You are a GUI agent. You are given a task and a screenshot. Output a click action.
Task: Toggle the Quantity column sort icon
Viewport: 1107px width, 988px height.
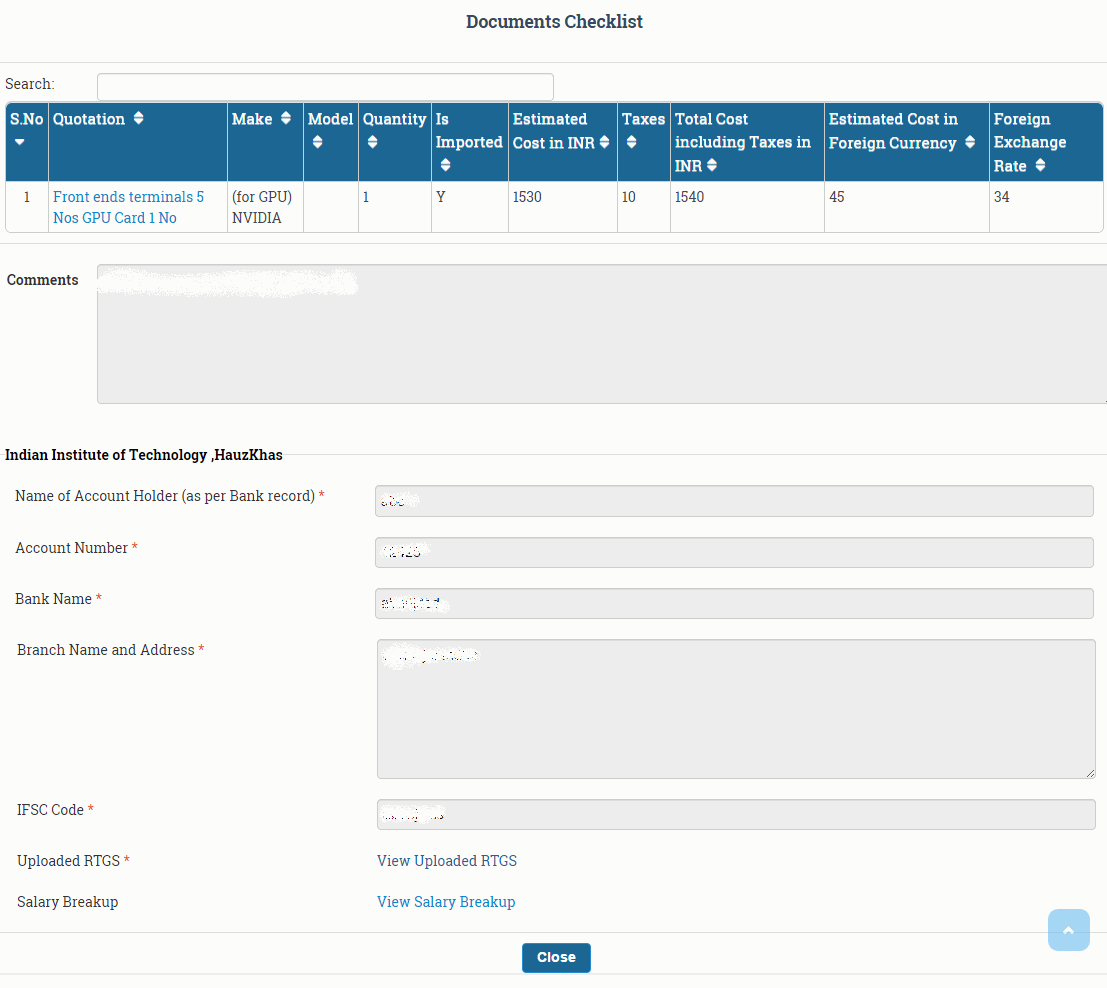click(x=372, y=143)
